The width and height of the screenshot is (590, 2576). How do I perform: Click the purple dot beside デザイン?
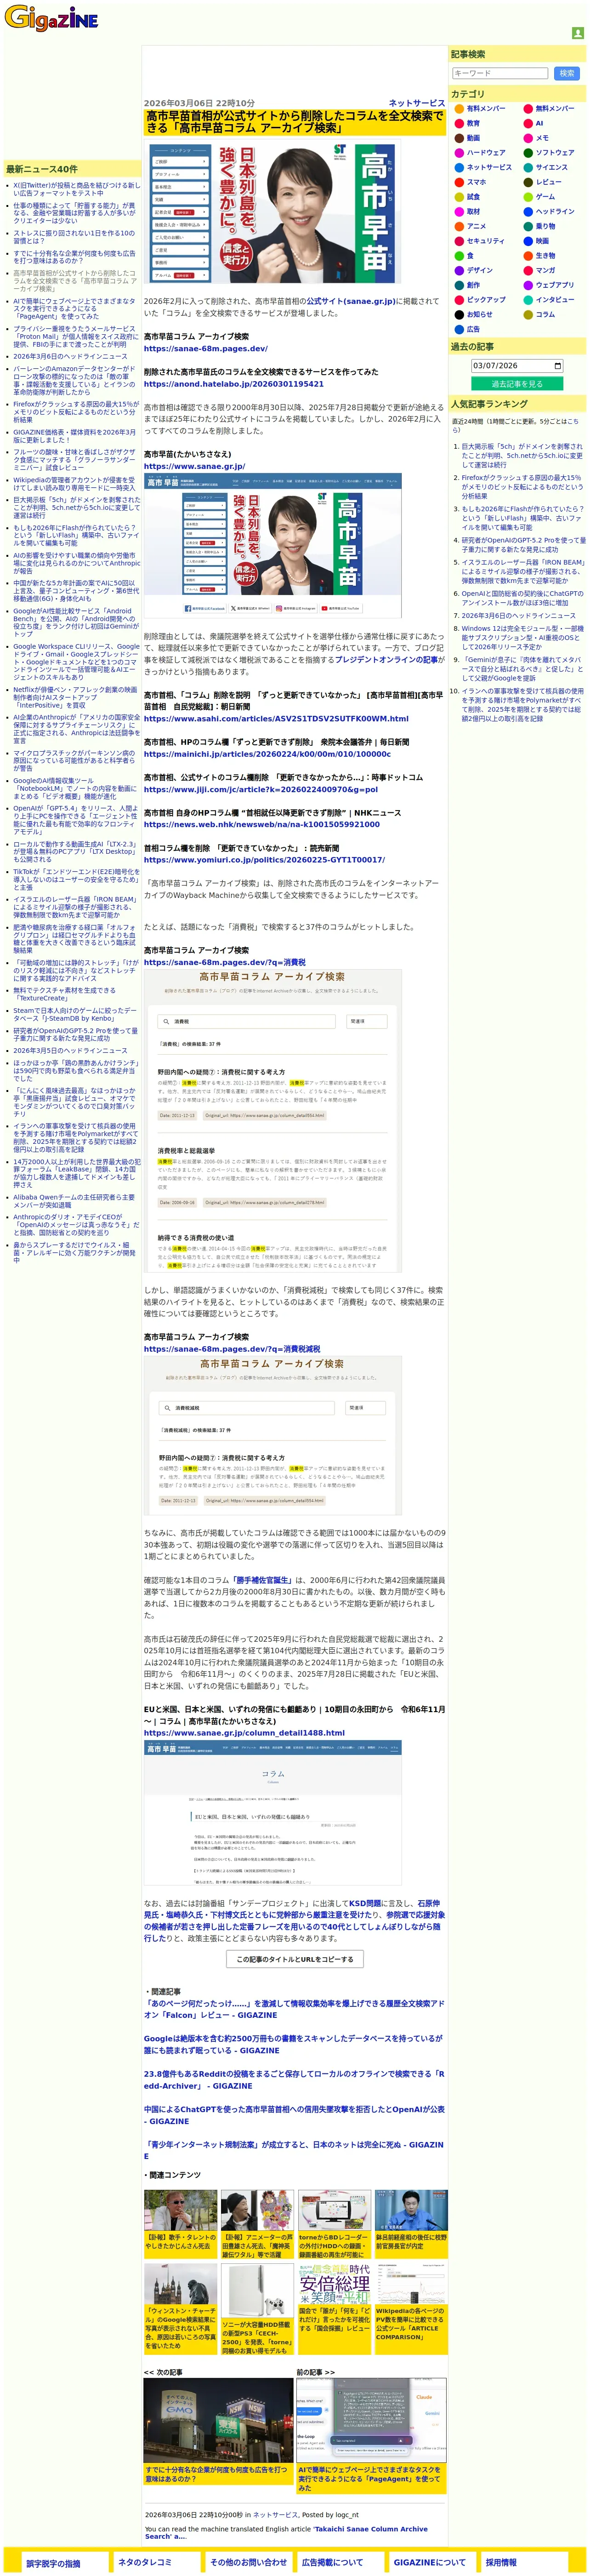[459, 270]
